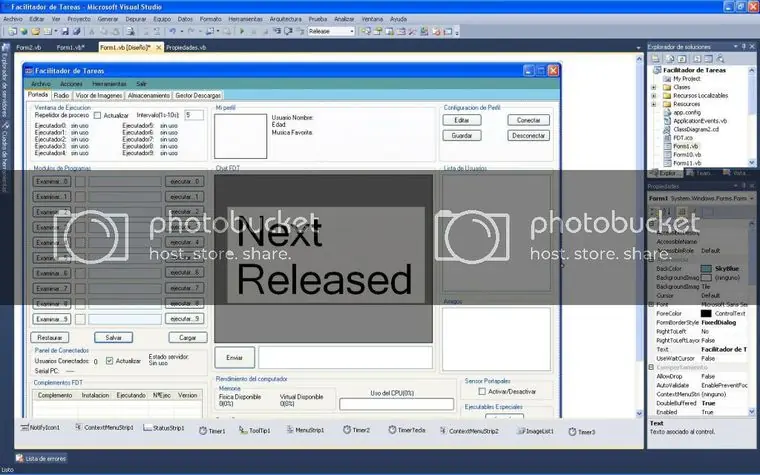Click the Save All icon in the toolbar
The height and width of the screenshot is (475, 760).
[x=76, y=32]
